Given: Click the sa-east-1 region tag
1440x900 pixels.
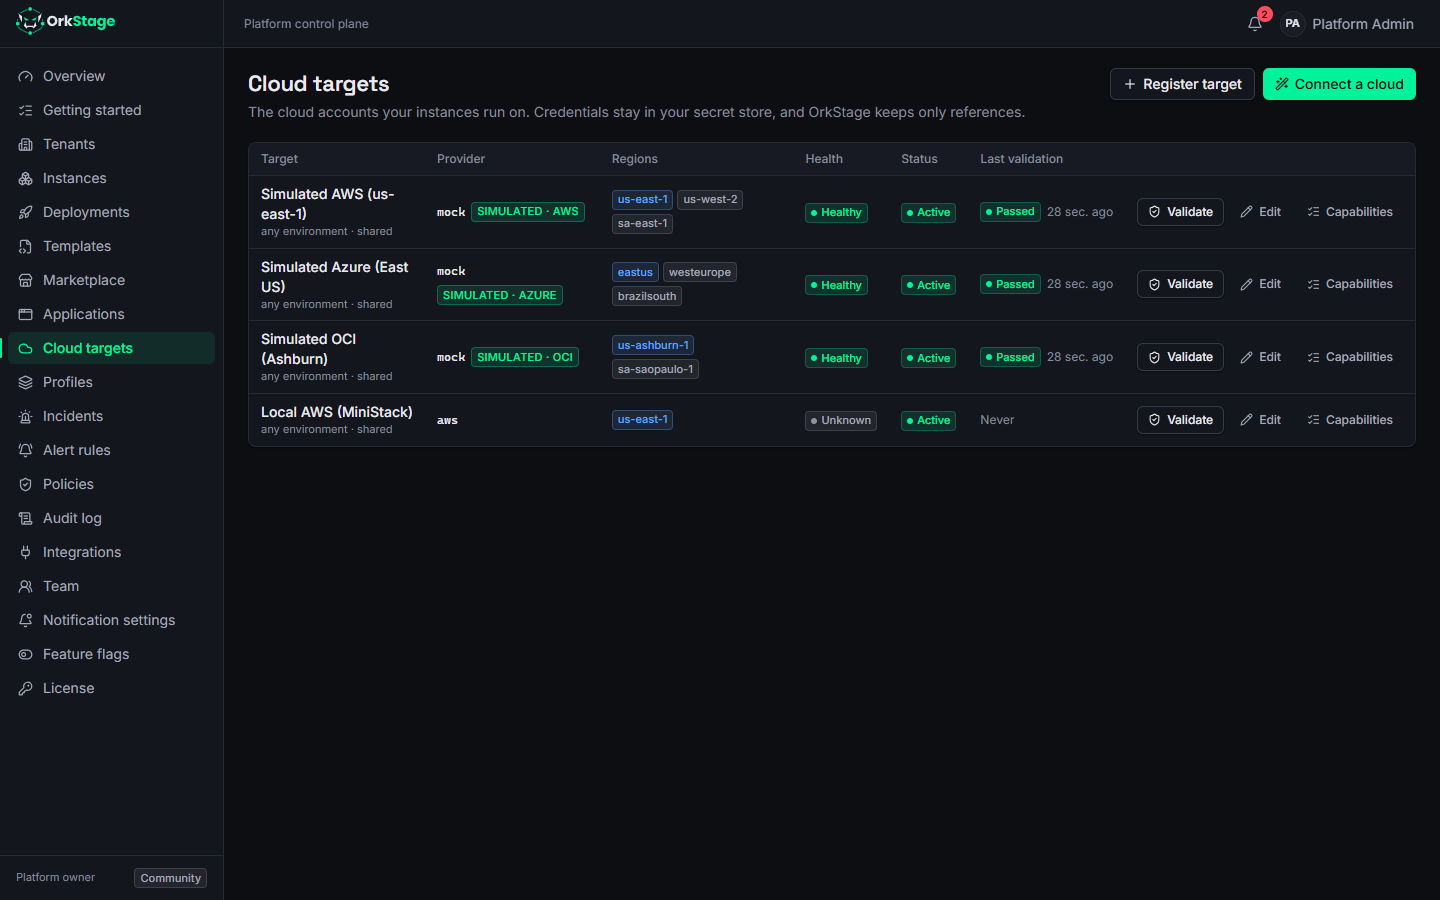Looking at the screenshot, I should pos(642,224).
